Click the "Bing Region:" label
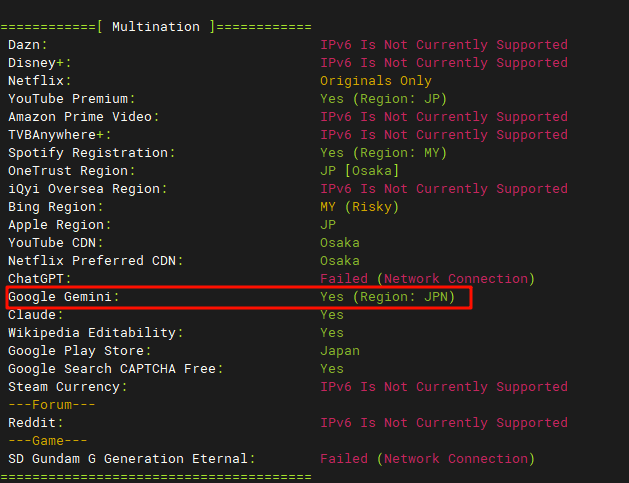Screen dimensions: 629x483 [56, 207]
